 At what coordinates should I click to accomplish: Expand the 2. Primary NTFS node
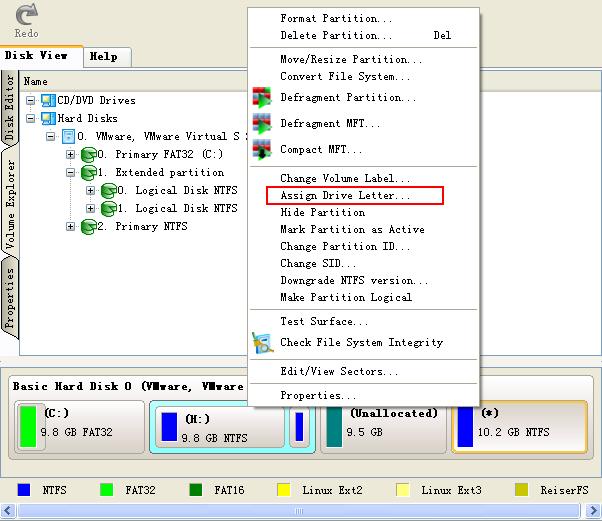tap(70, 227)
